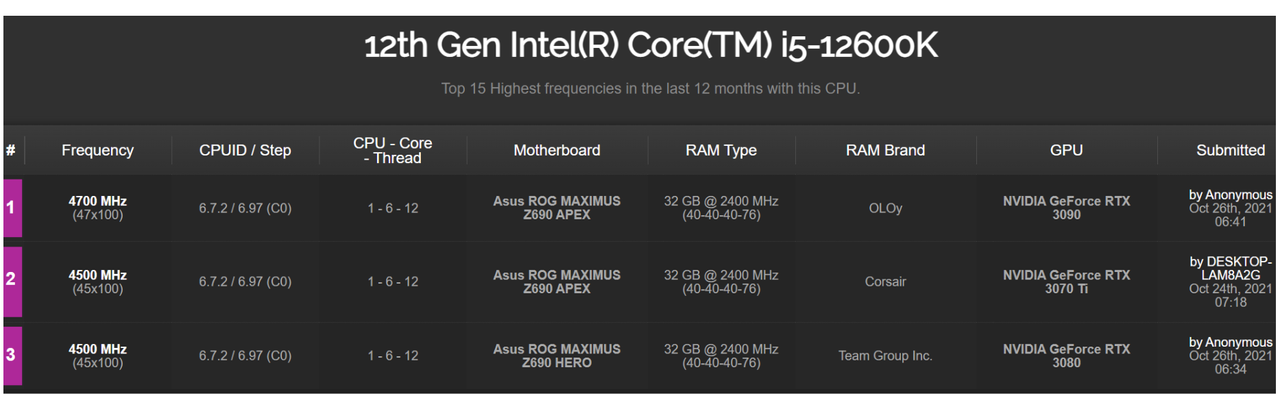
Task: Click the Team Group Inc. cell
Action: 885,356
